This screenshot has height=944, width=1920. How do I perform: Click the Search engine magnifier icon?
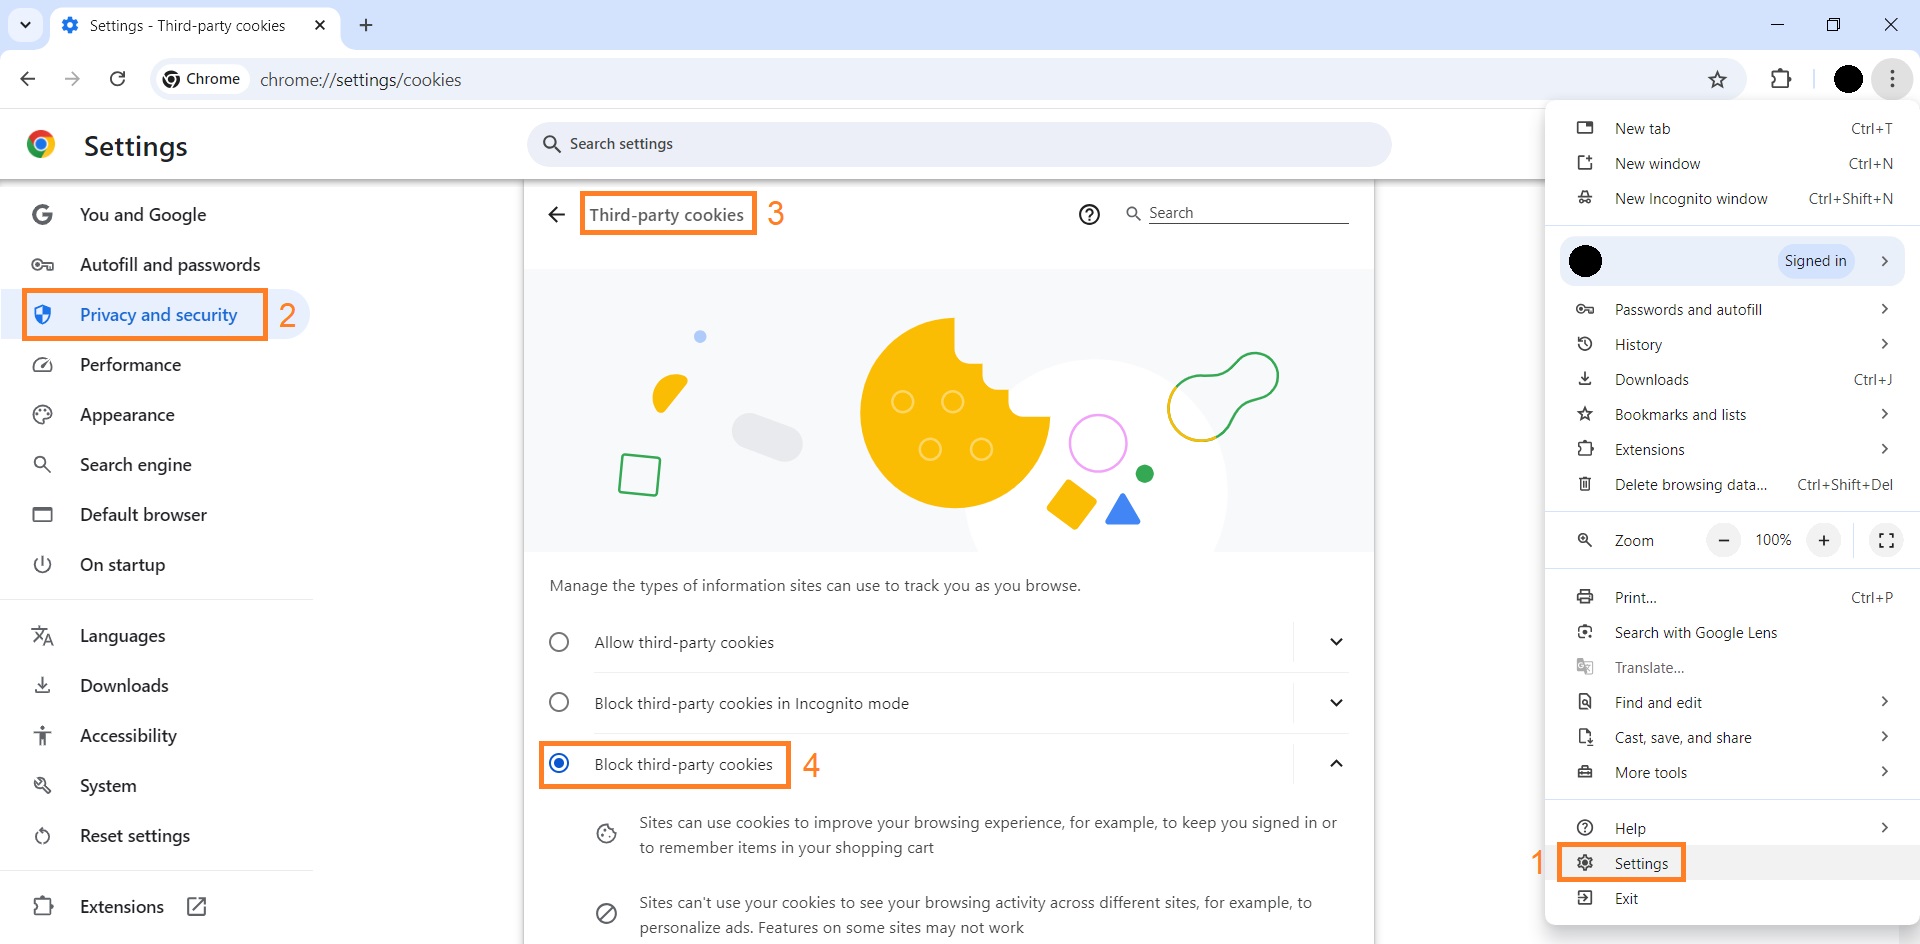pyautogui.click(x=43, y=464)
